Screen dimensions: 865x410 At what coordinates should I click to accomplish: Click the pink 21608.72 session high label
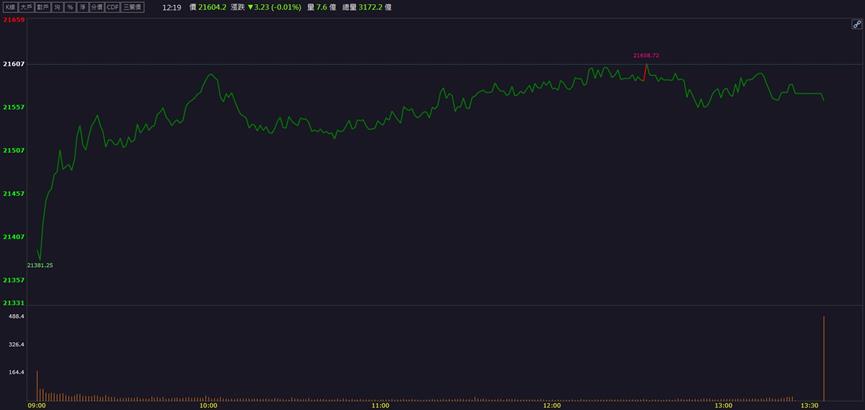point(646,56)
